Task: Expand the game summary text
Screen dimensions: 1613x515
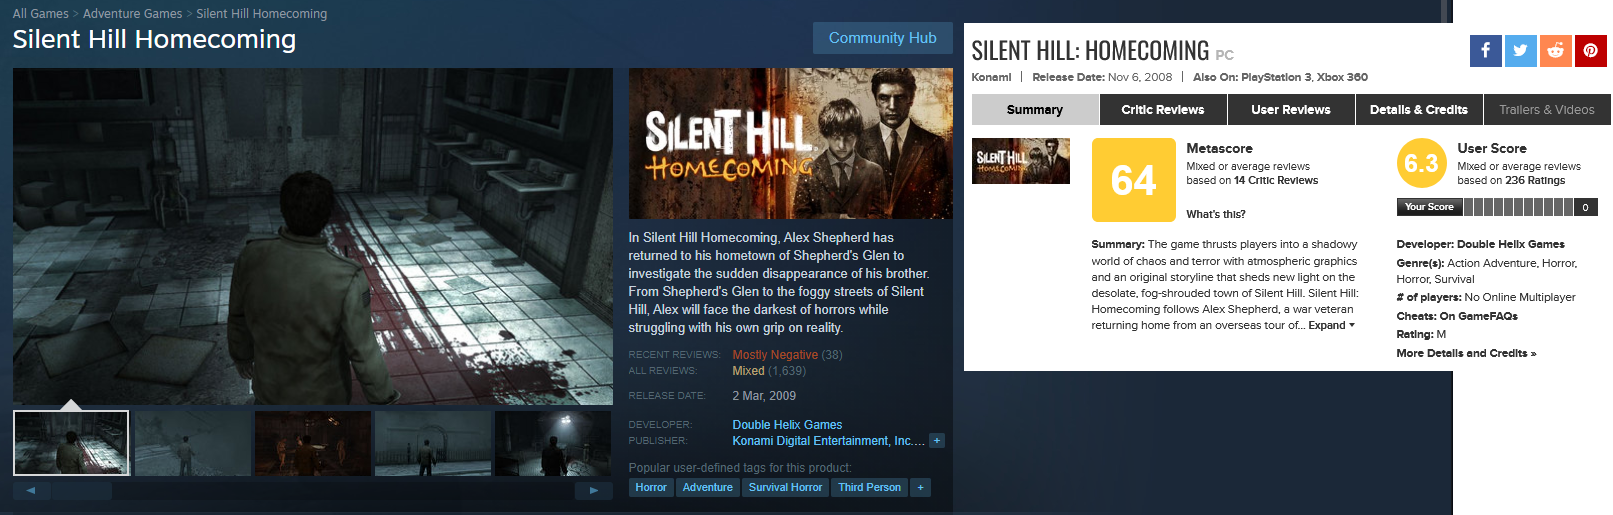Action: (1331, 326)
